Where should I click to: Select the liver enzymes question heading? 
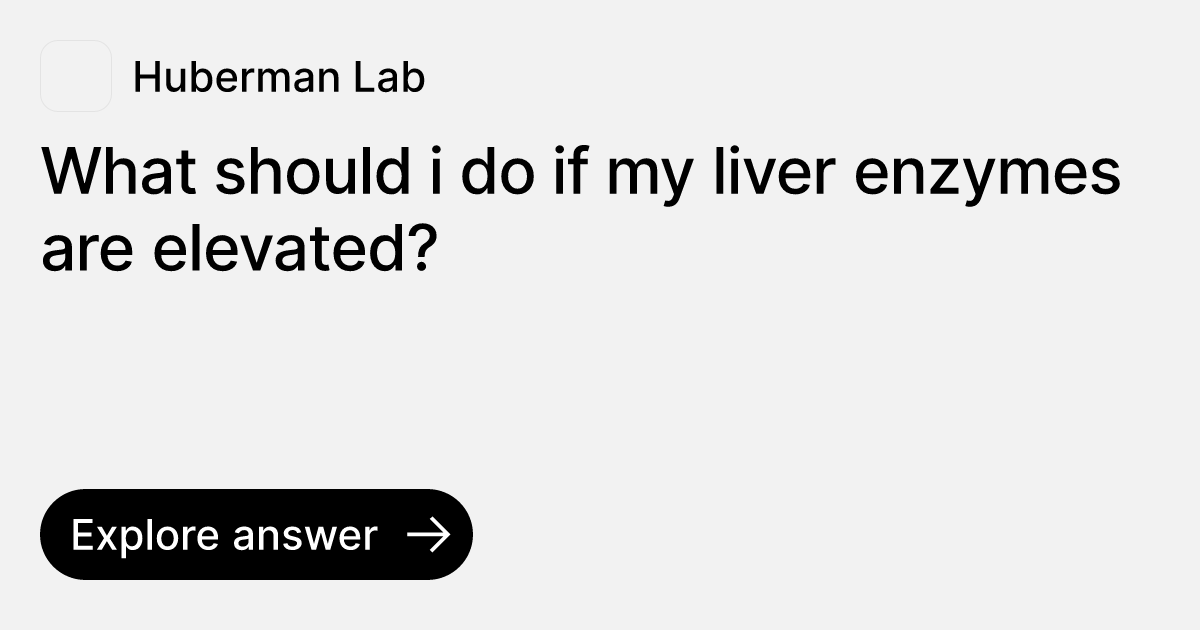pyautogui.click(x=580, y=210)
